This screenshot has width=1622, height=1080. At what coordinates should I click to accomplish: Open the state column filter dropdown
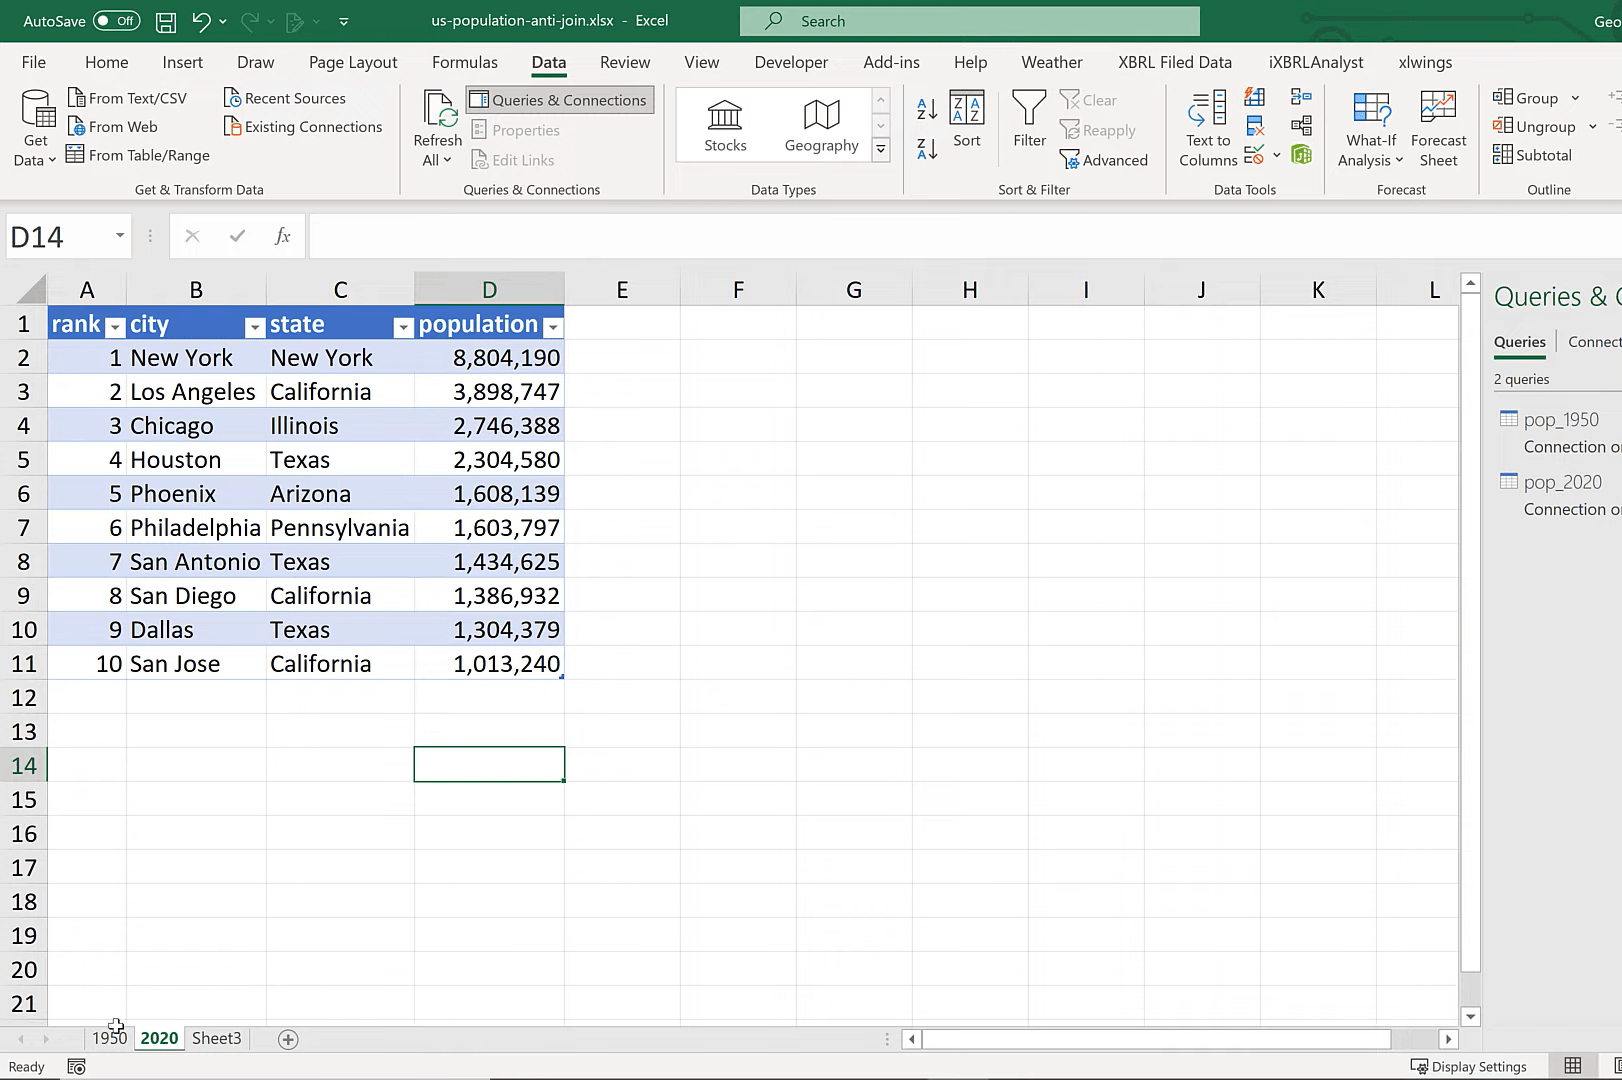[403, 326]
